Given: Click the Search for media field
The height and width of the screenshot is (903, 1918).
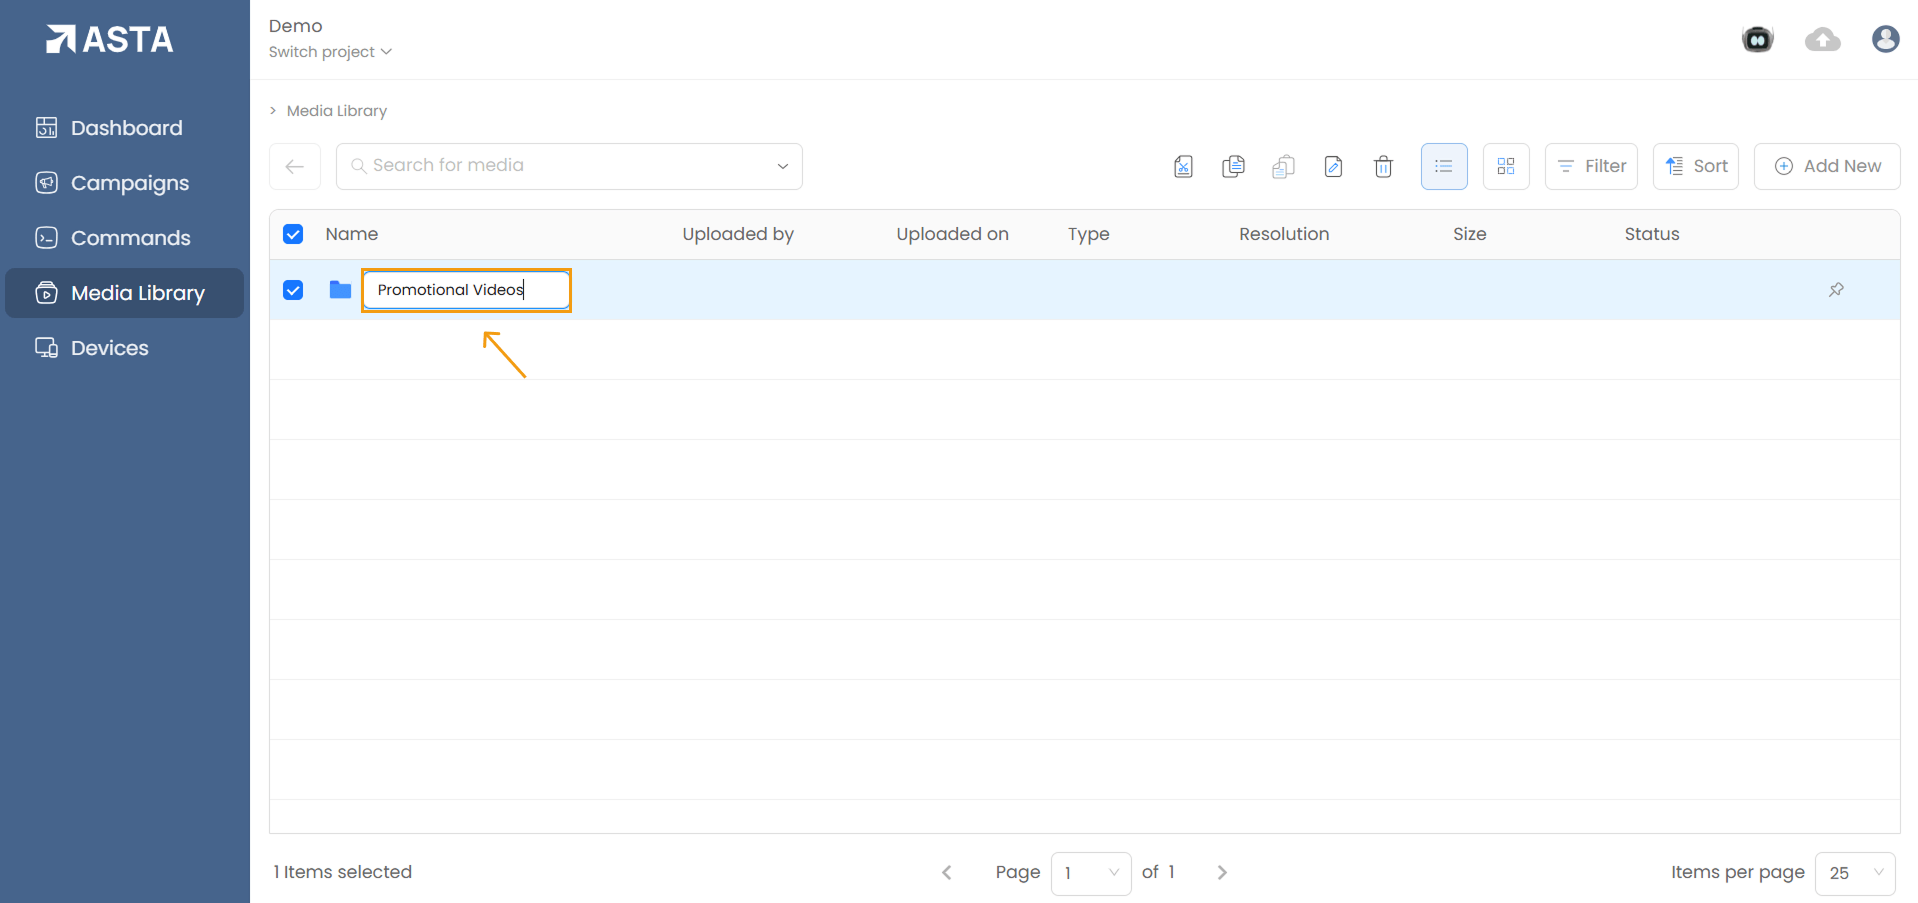Looking at the screenshot, I should tap(560, 166).
